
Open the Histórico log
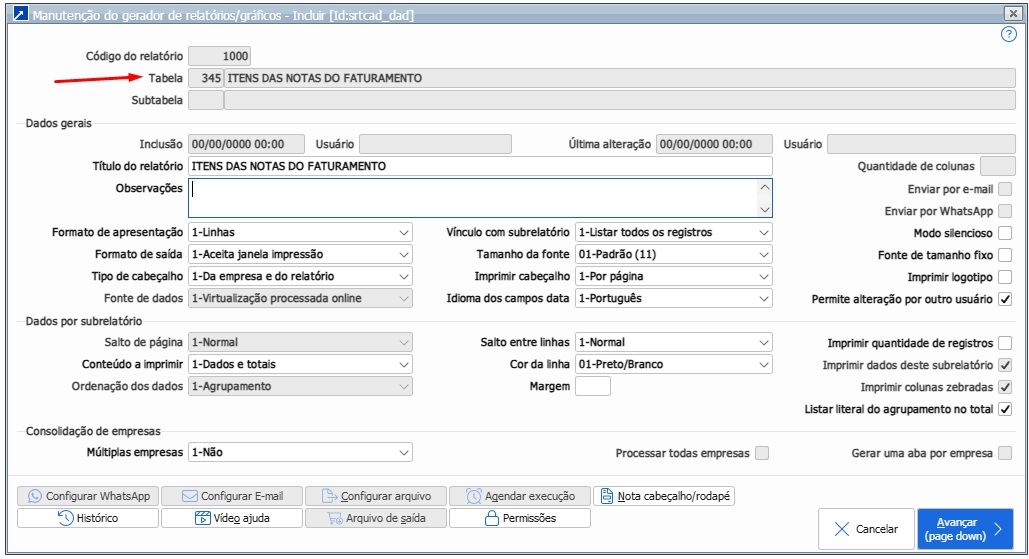click(x=88, y=518)
